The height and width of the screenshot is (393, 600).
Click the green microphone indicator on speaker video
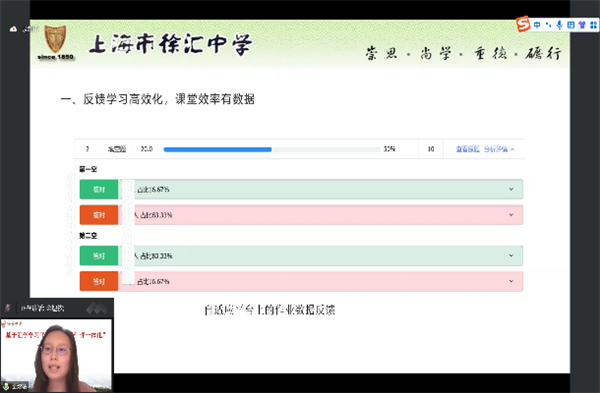point(6,386)
